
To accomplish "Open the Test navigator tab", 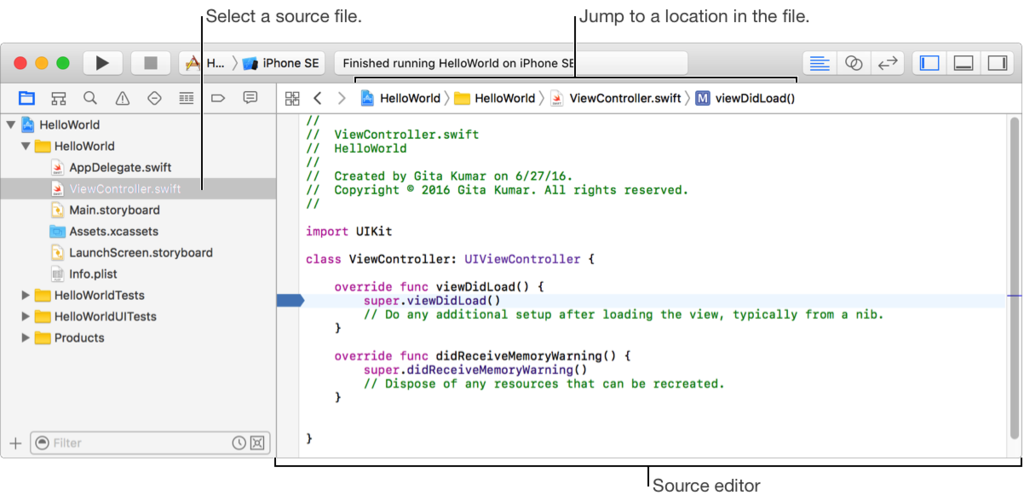I will tap(154, 98).
